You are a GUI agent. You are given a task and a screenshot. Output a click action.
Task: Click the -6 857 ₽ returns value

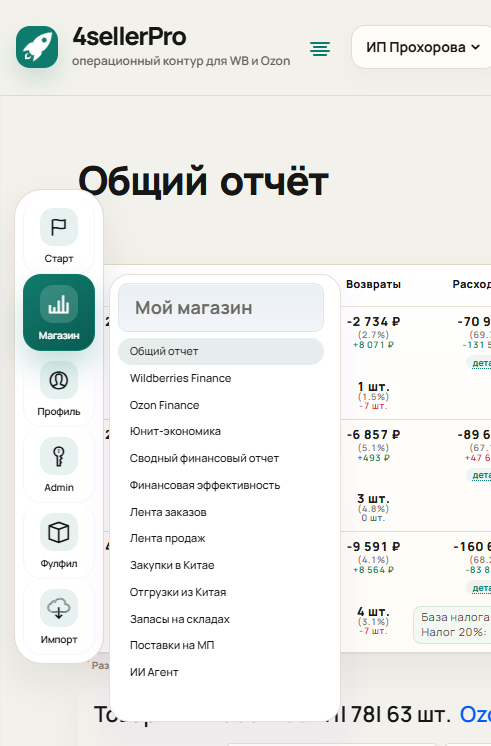point(373,435)
